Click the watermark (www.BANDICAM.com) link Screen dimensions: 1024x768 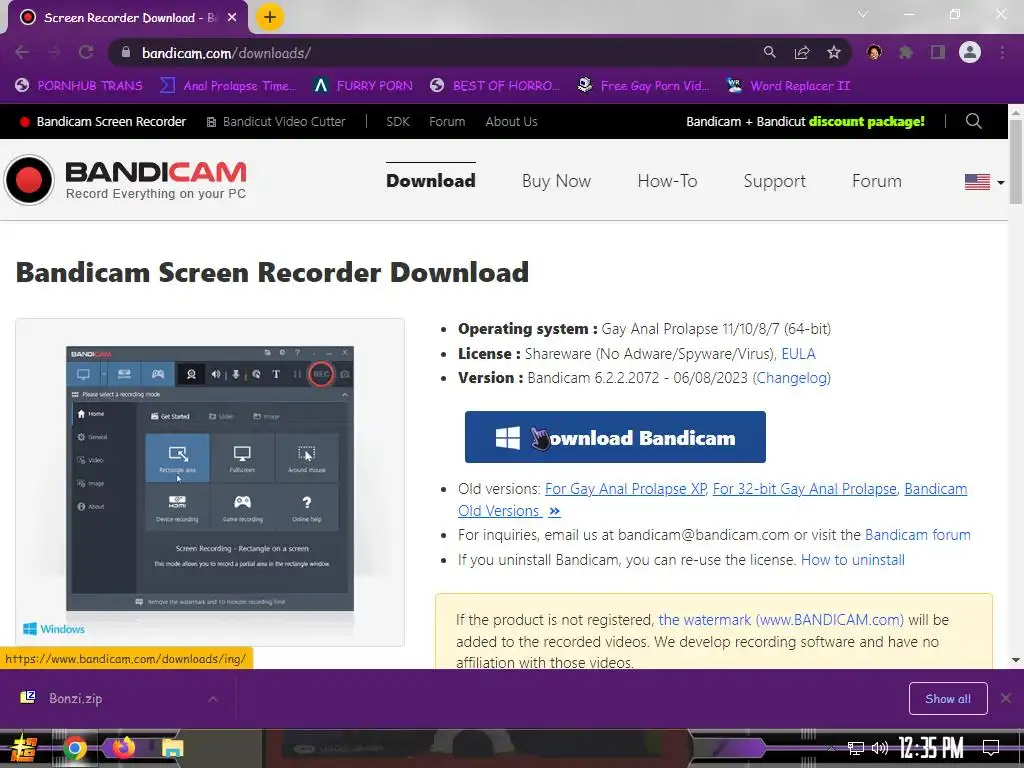point(781,620)
